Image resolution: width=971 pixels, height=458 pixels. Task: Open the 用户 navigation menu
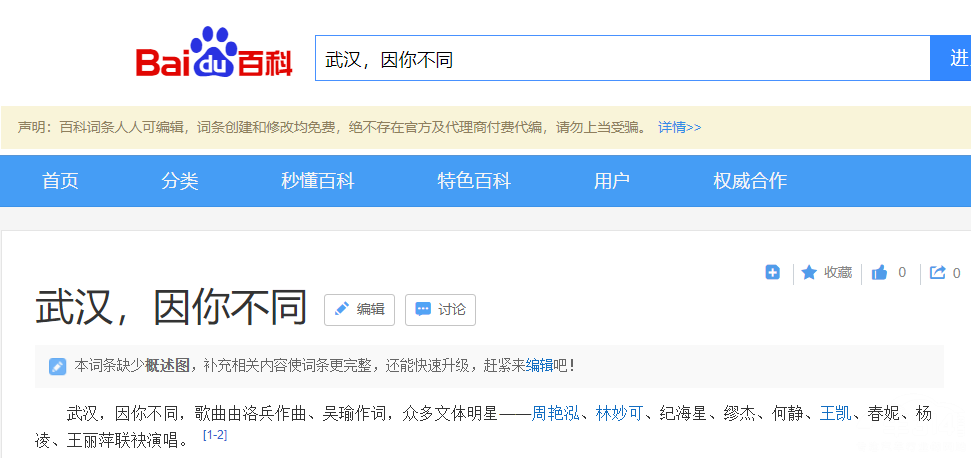611,181
